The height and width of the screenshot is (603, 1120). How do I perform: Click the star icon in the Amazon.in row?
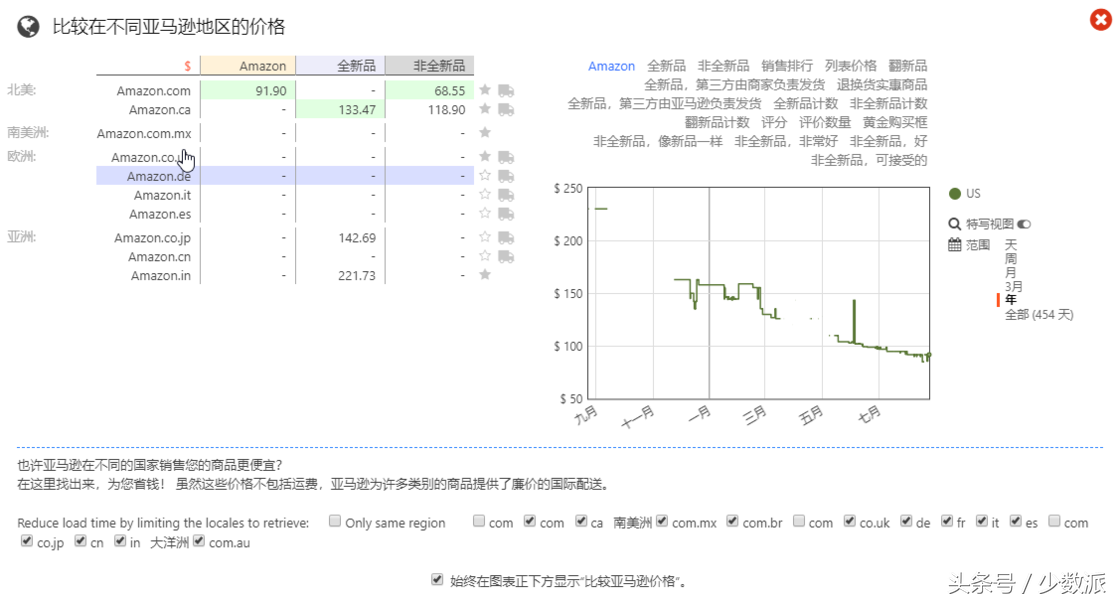[485, 274]
